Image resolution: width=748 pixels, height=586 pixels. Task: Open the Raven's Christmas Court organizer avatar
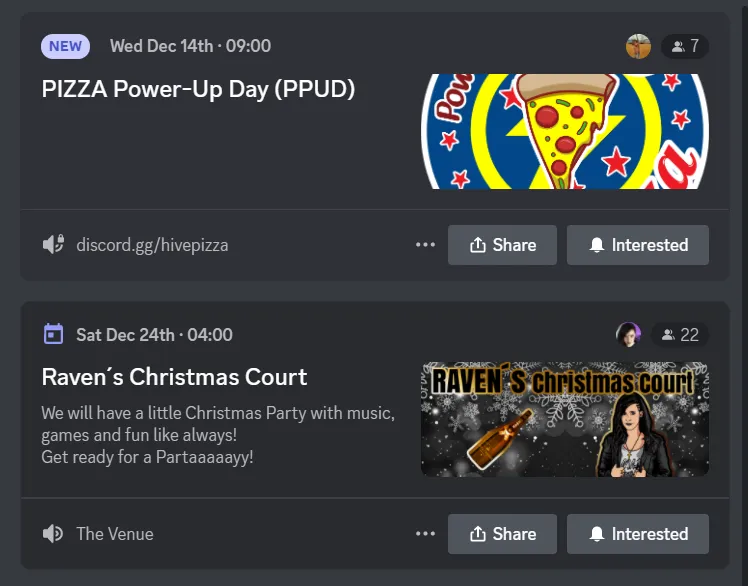[x=628, y=335]
